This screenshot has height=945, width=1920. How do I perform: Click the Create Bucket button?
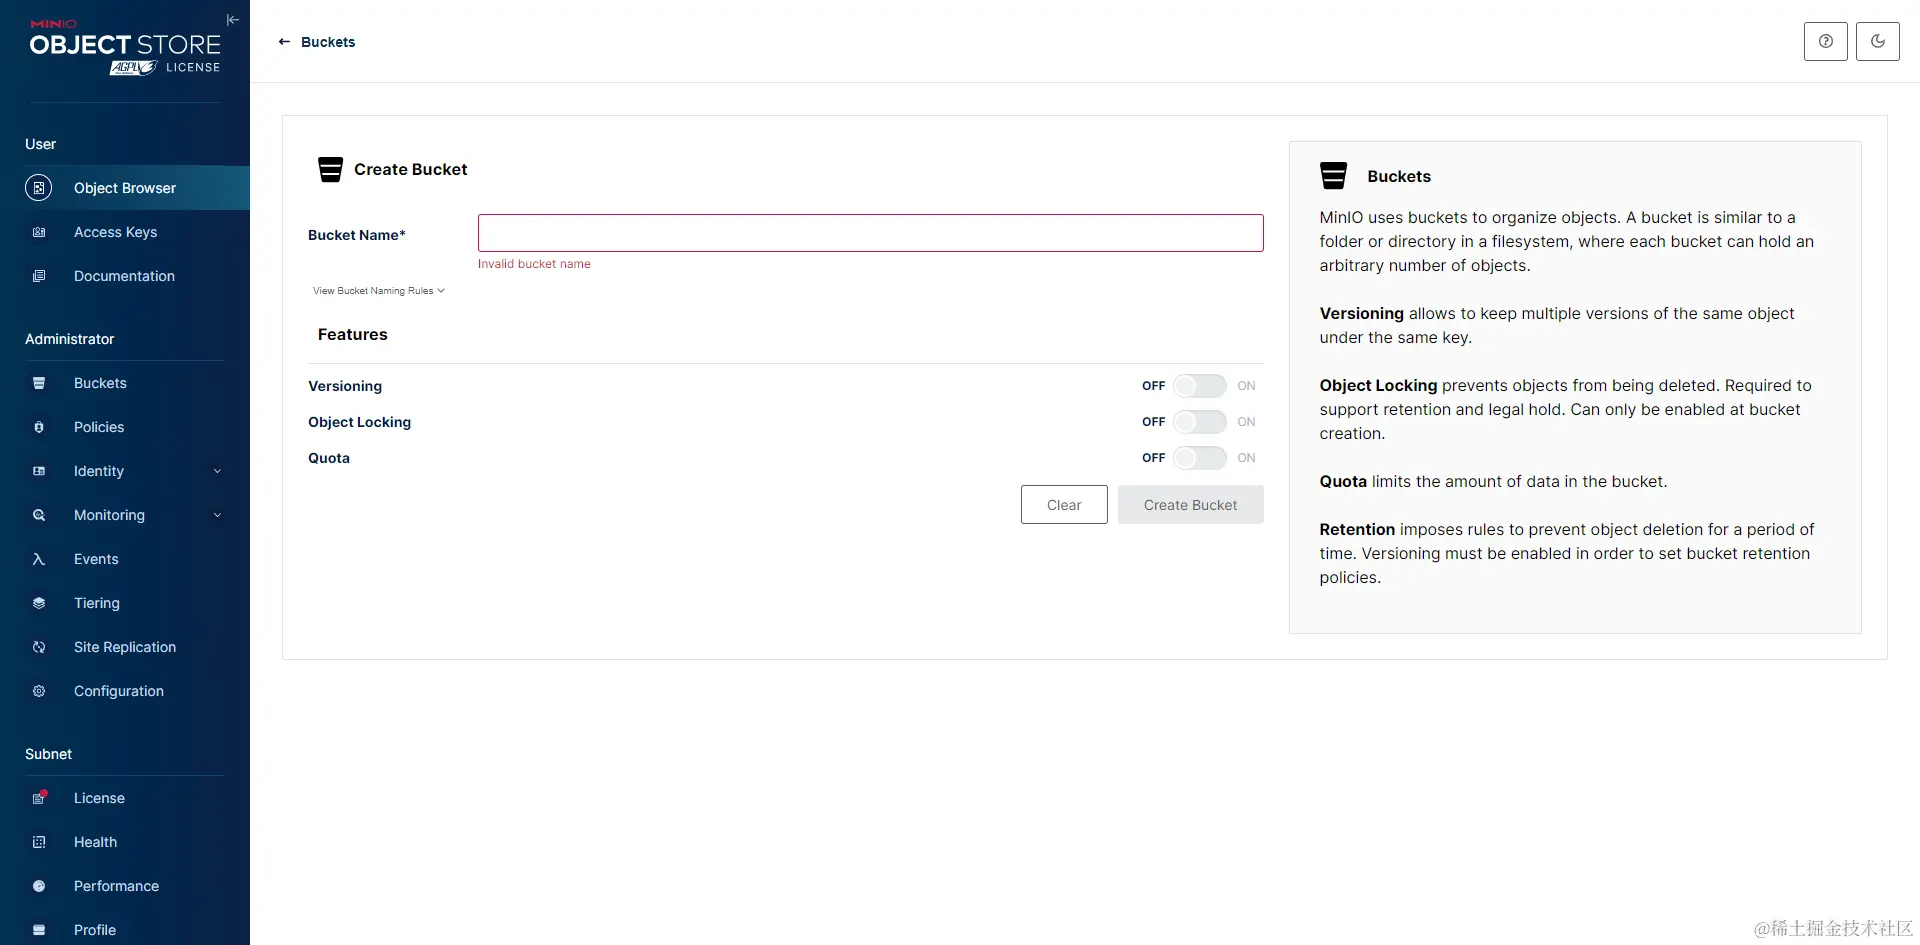(1190, 505)
